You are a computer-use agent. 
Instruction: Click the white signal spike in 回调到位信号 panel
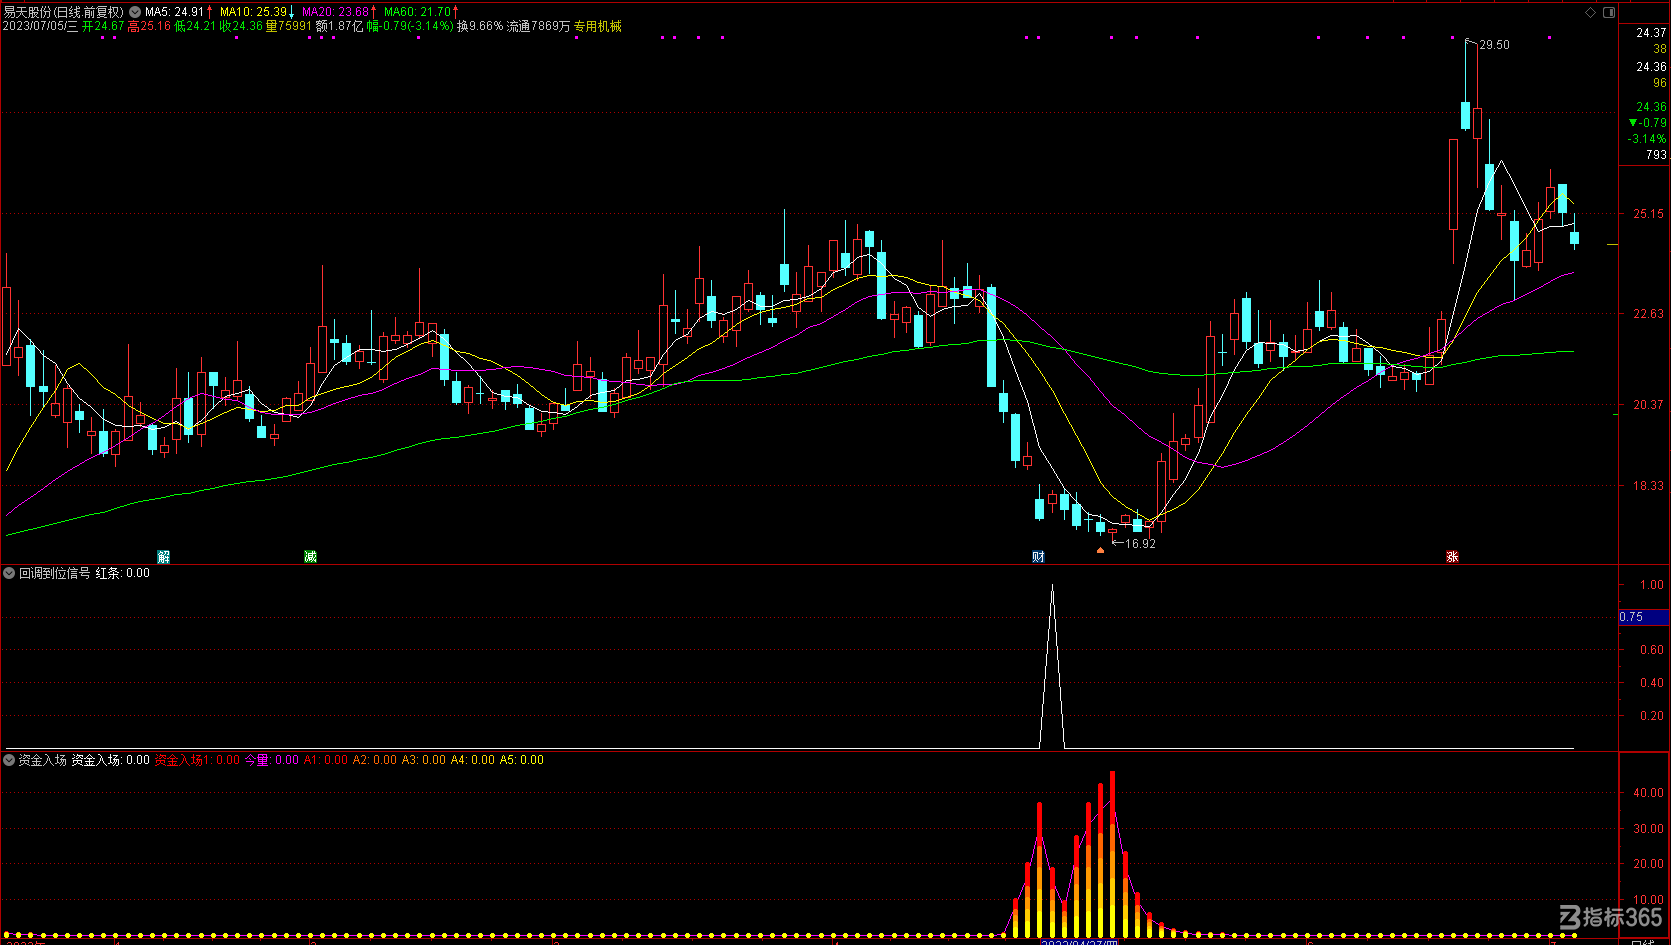click(1052, 667)
